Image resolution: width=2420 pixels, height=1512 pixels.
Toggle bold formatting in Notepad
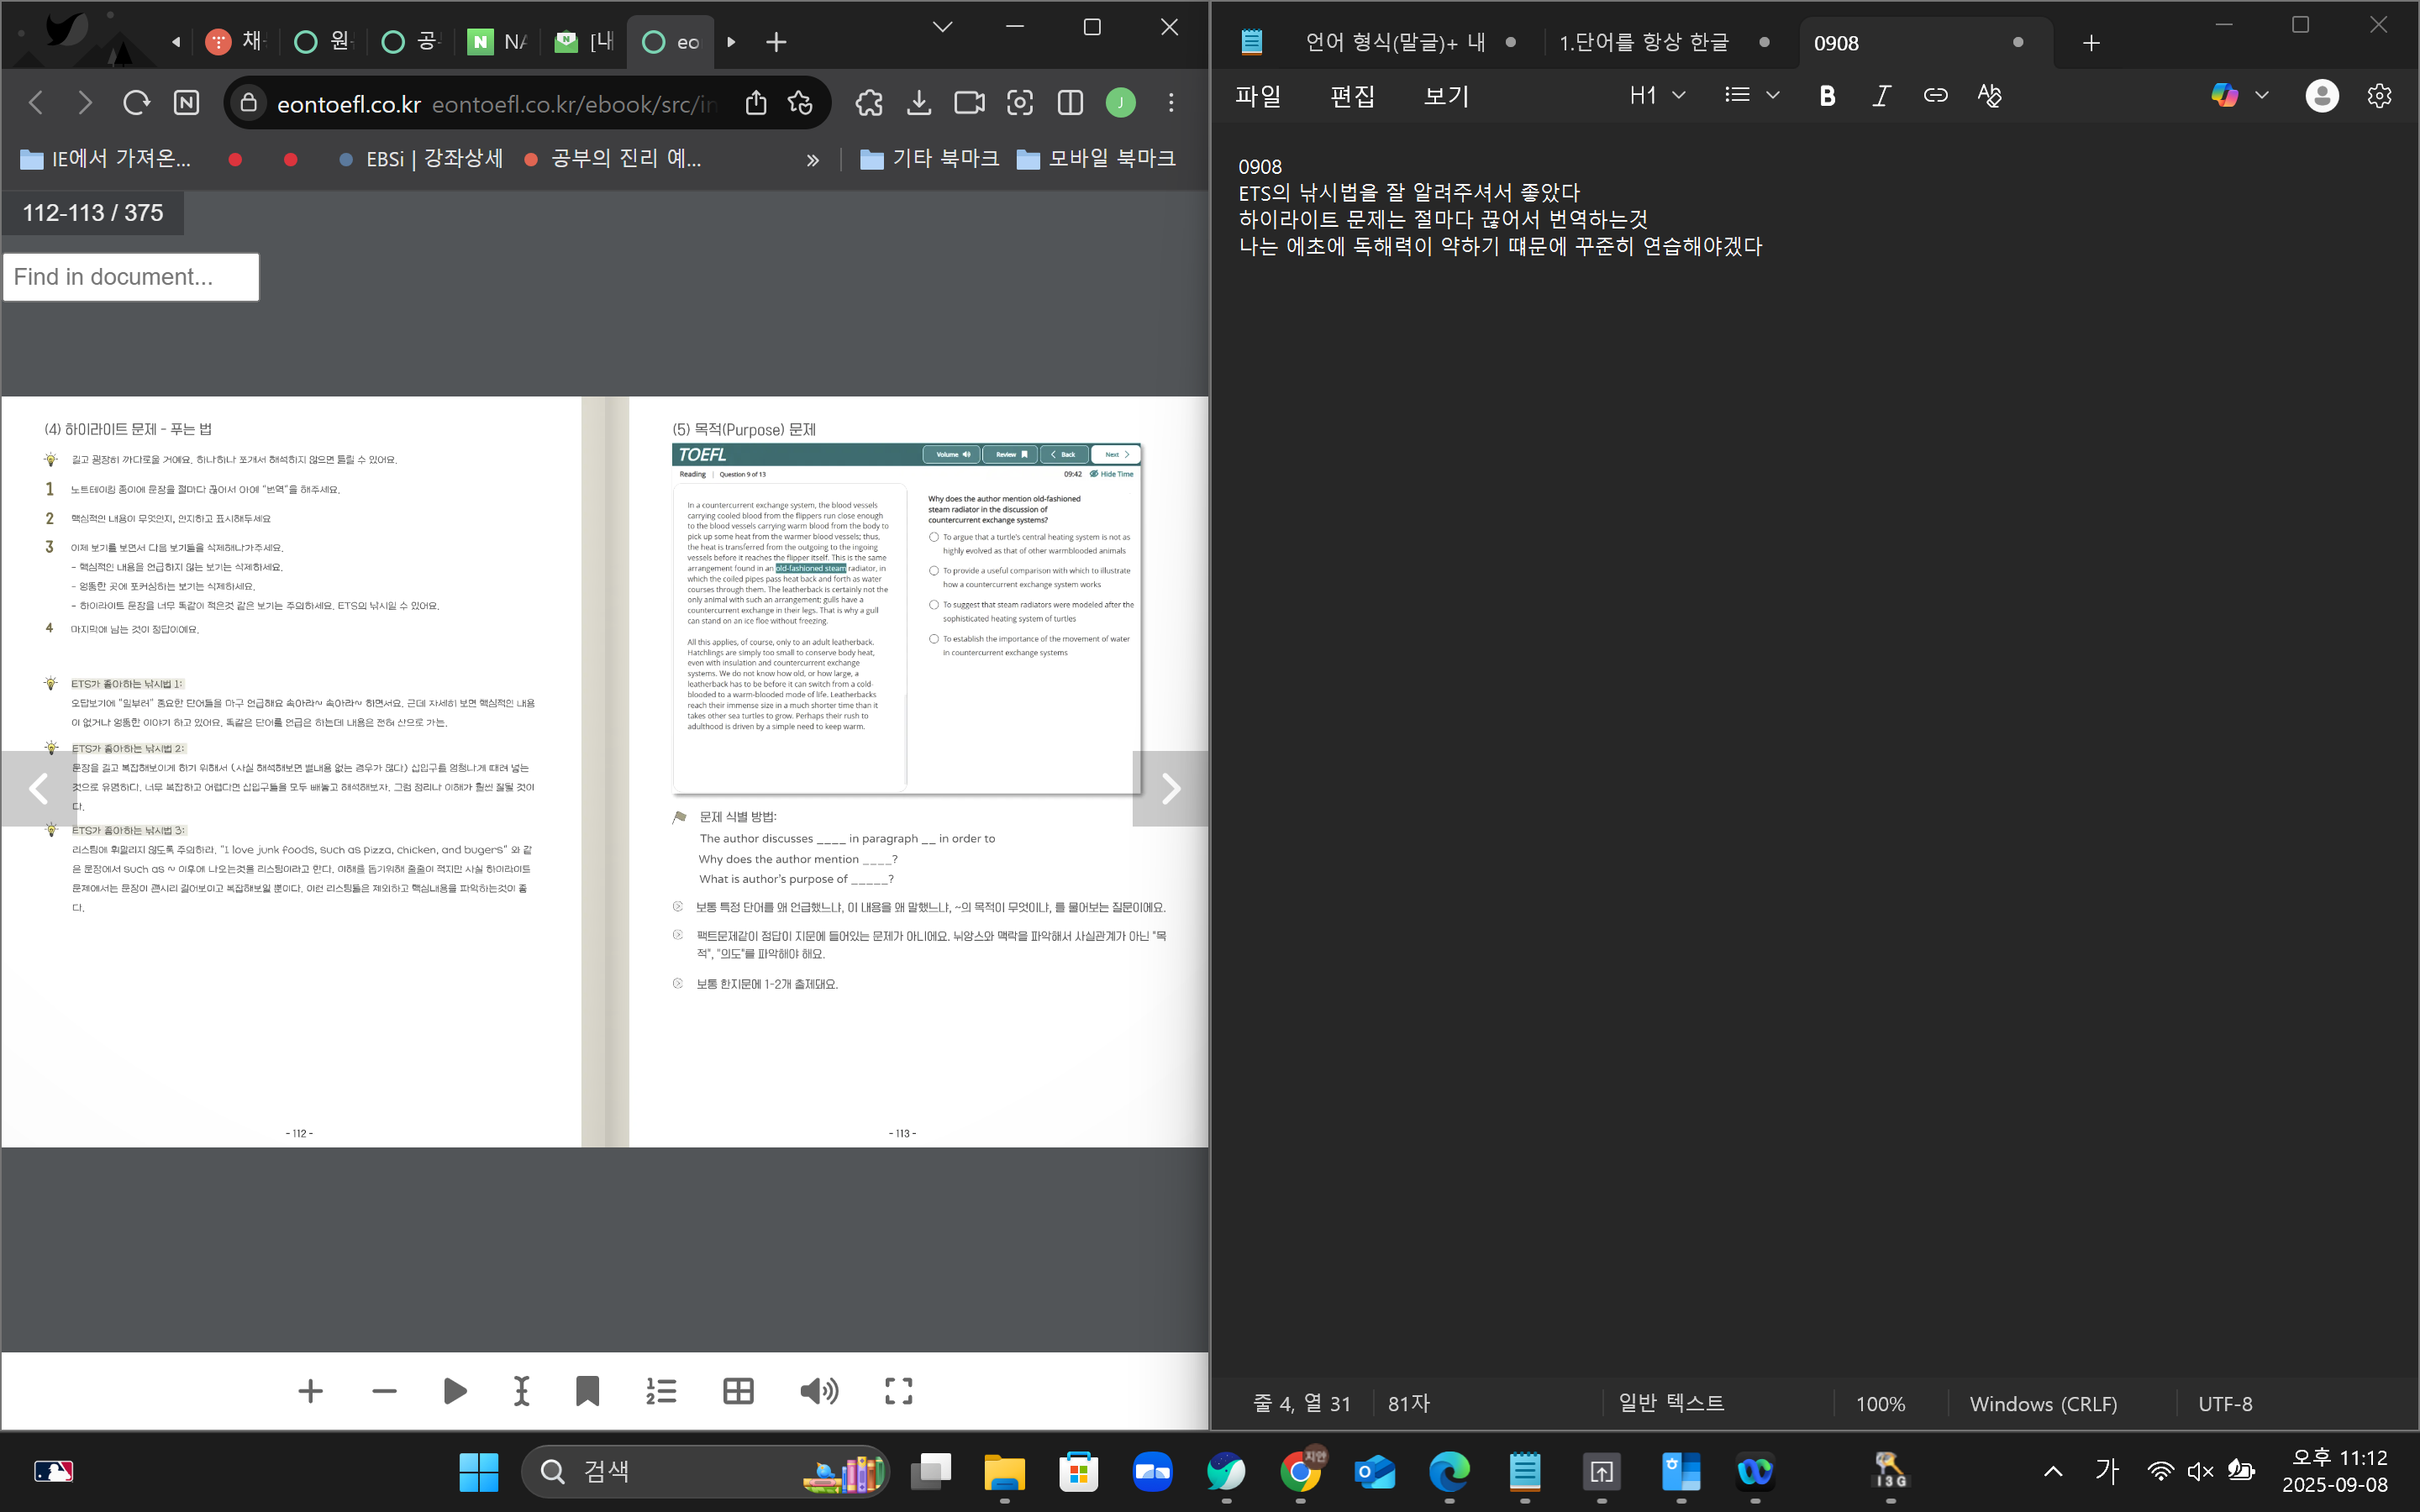point(1827,95)
